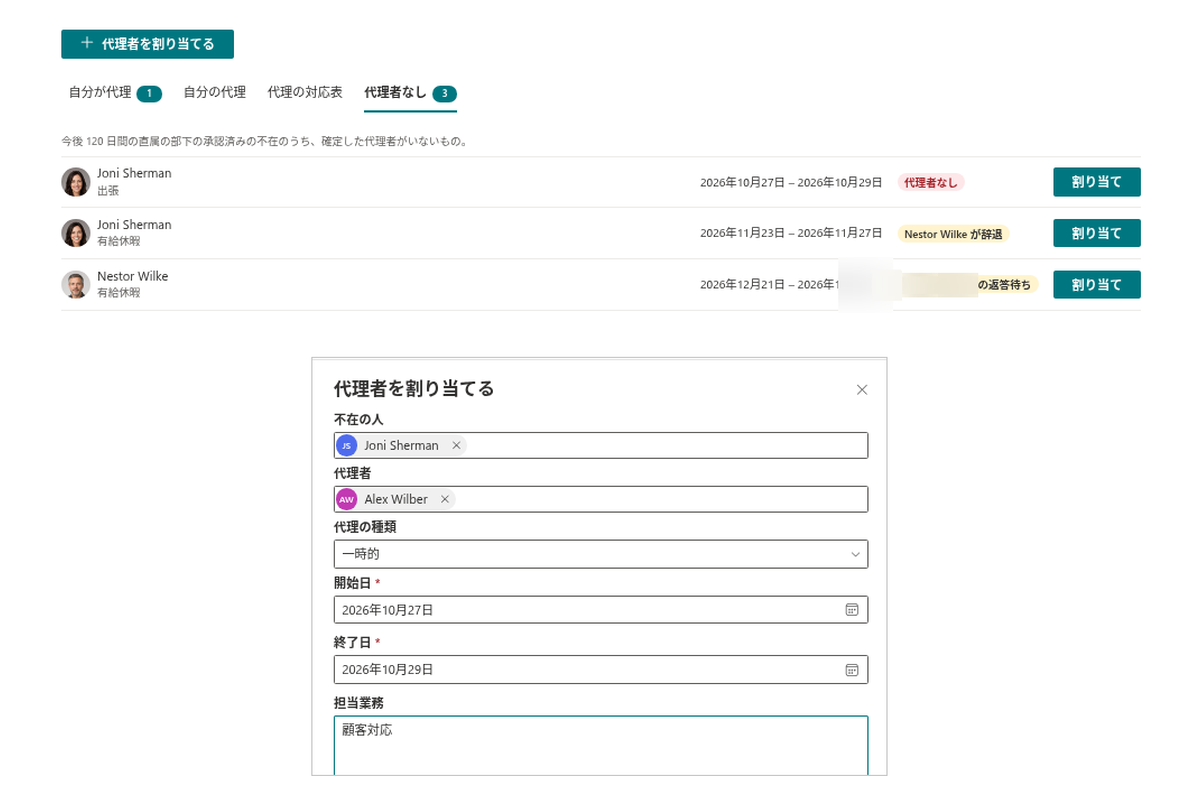Click the 代理者を割り当てる button at top
This screenshot has height=800, width=1200.
point(147,44)
